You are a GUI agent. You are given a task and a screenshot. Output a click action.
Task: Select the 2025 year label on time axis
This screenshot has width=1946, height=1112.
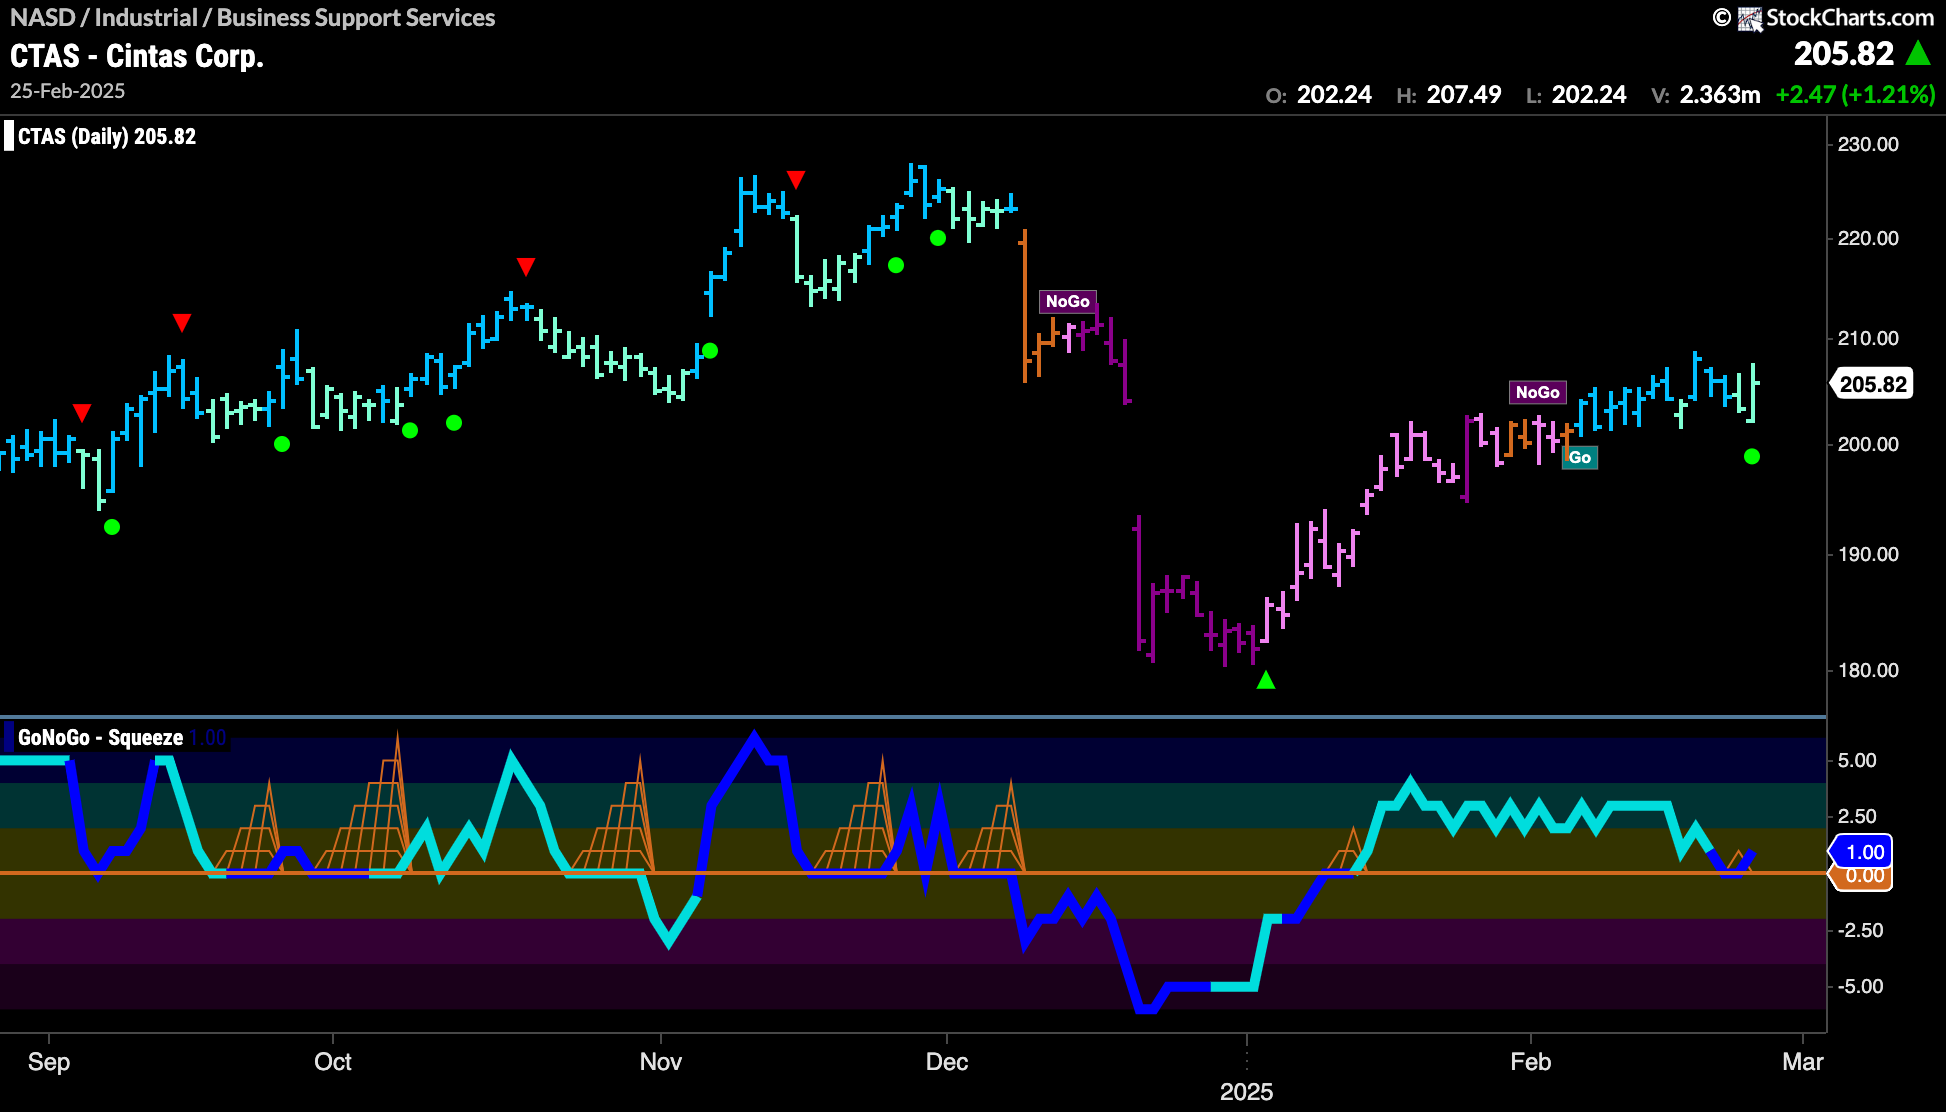(1246, 1092)
